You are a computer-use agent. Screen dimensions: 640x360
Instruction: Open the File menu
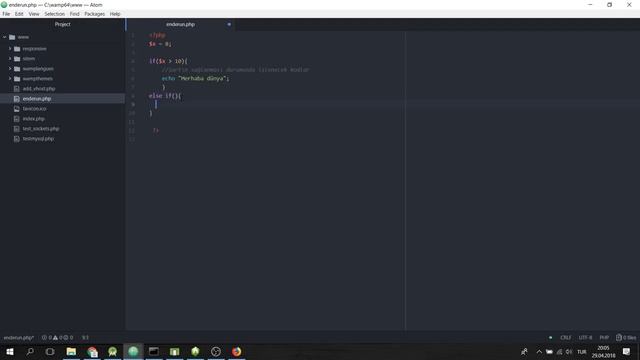click(6, 14)
